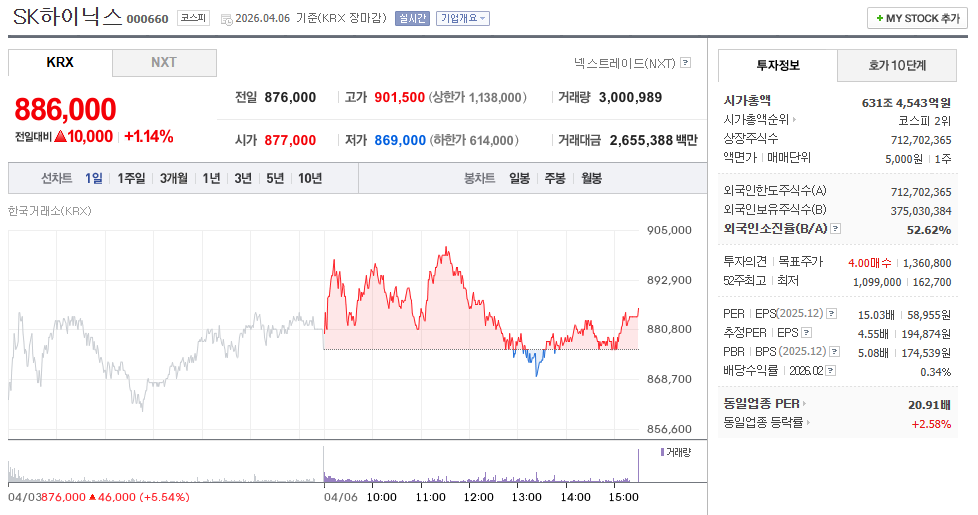Select 10년 line chart period
This screenshot has width=978, height=515.
310,178
